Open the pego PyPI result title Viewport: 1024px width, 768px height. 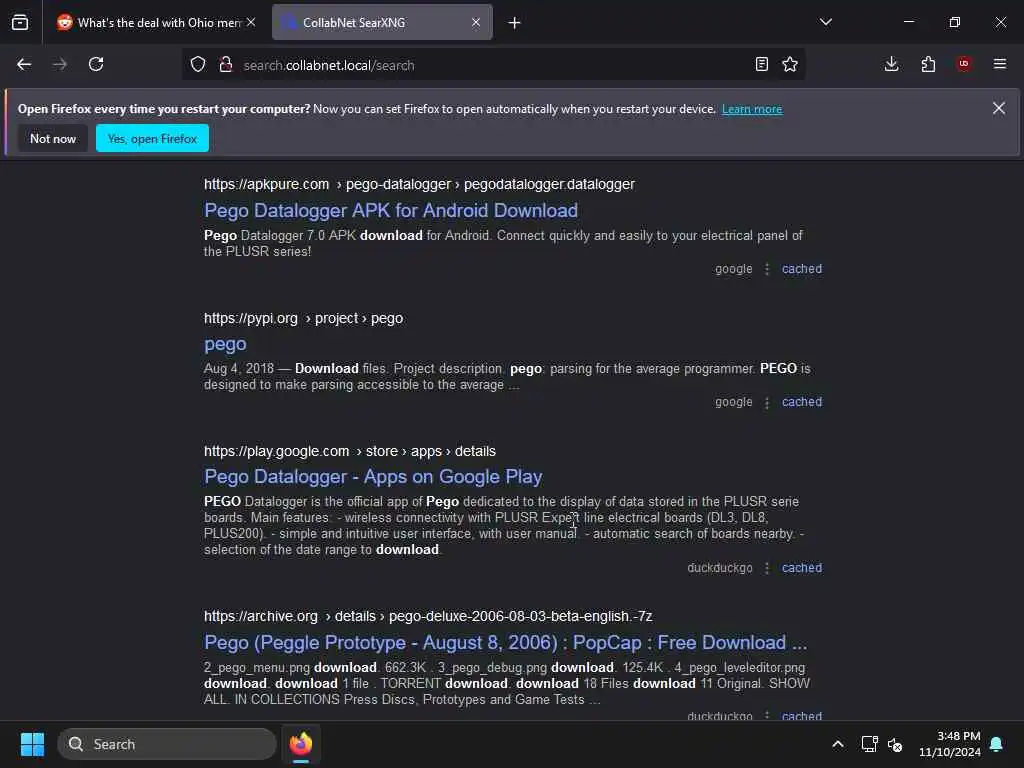coord(225,344)
